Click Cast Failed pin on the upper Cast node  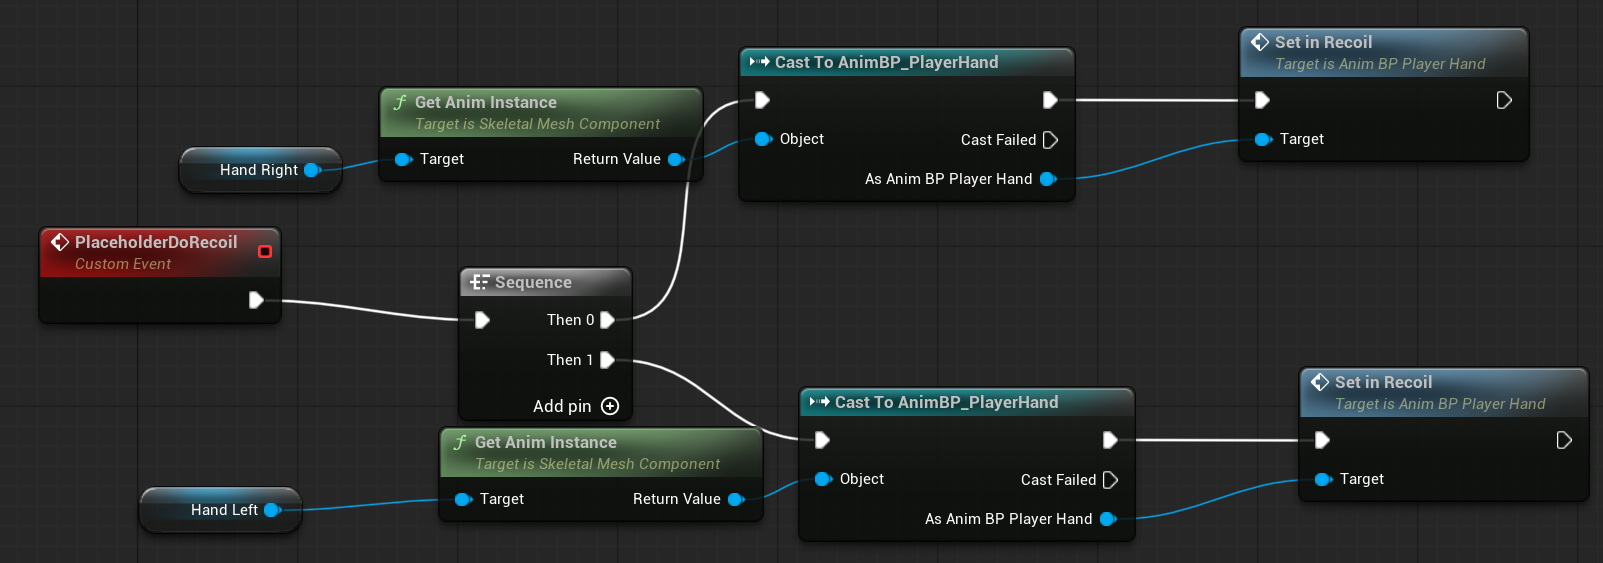[x=1050, y=140]
